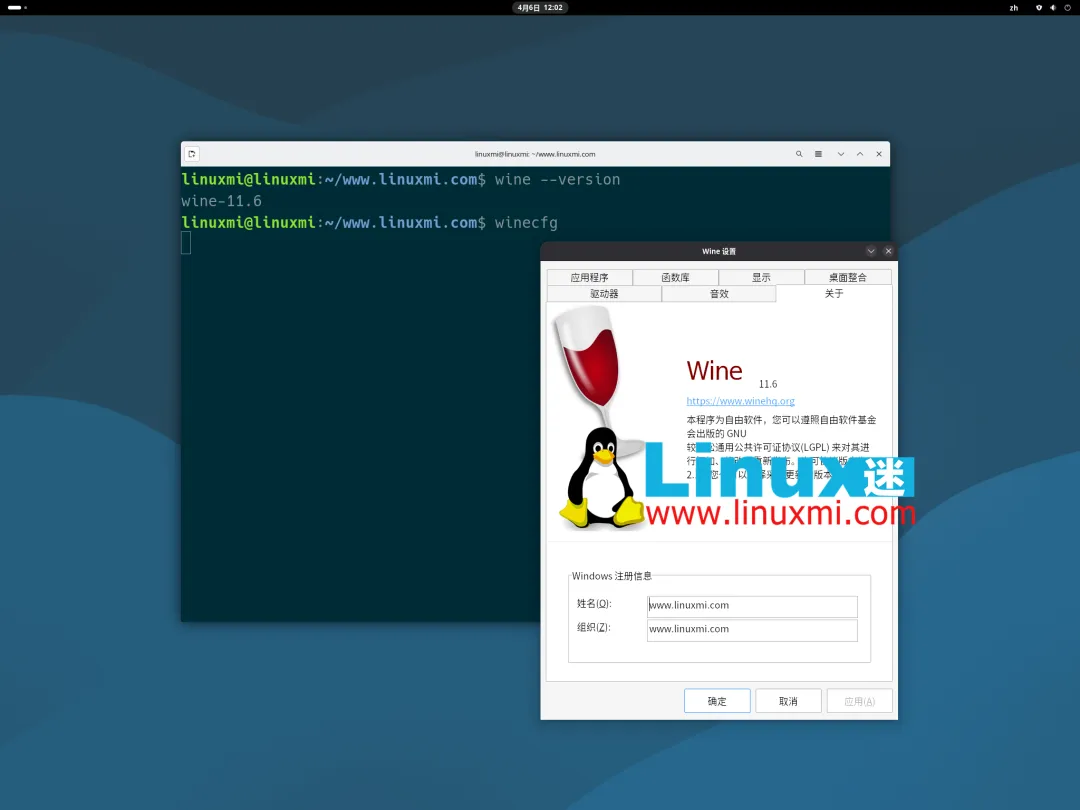This screenshot has width=1080, height=810.
Task: Click the terminal search icon
Action: tap(799, 154)
